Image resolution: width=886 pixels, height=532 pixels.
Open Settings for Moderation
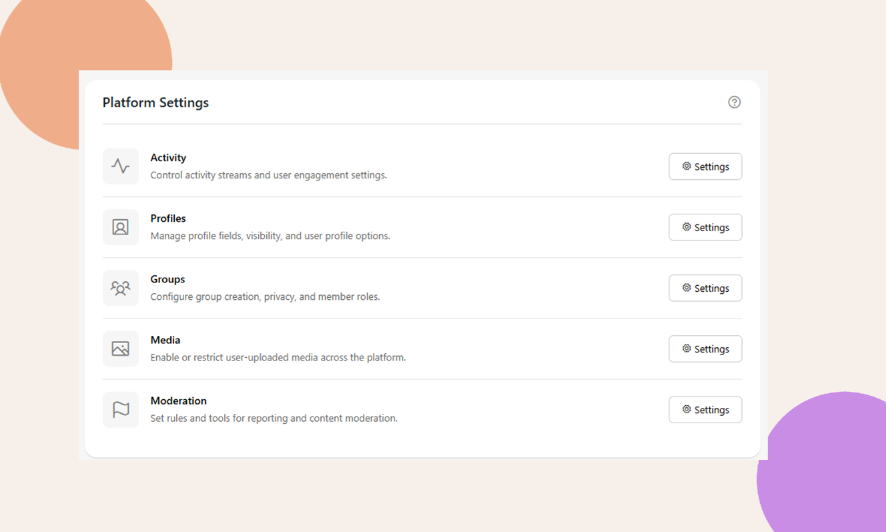coord(705,410)
